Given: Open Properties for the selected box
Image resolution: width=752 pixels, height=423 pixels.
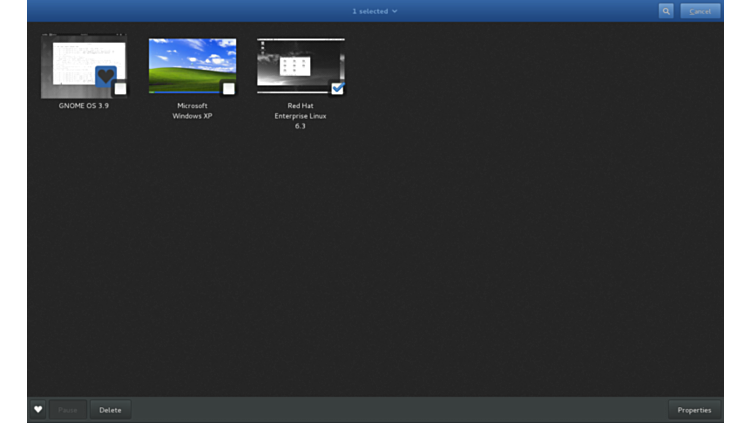Looking at the screenshot, I should coord(694,410).
